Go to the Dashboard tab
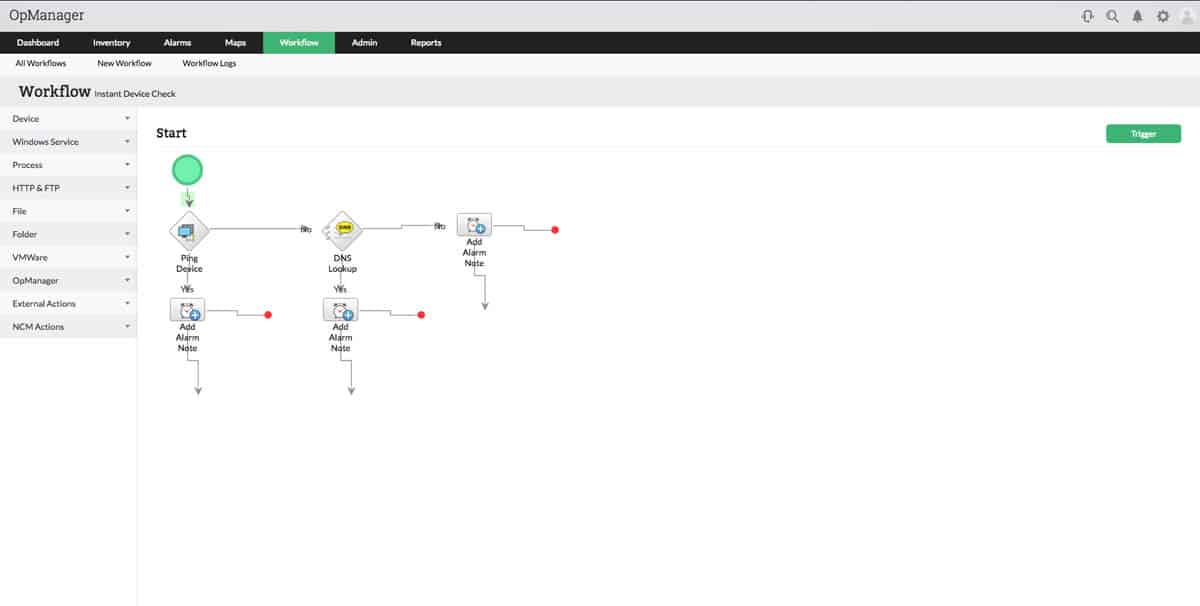1200x606 pixels. point(38,43)
